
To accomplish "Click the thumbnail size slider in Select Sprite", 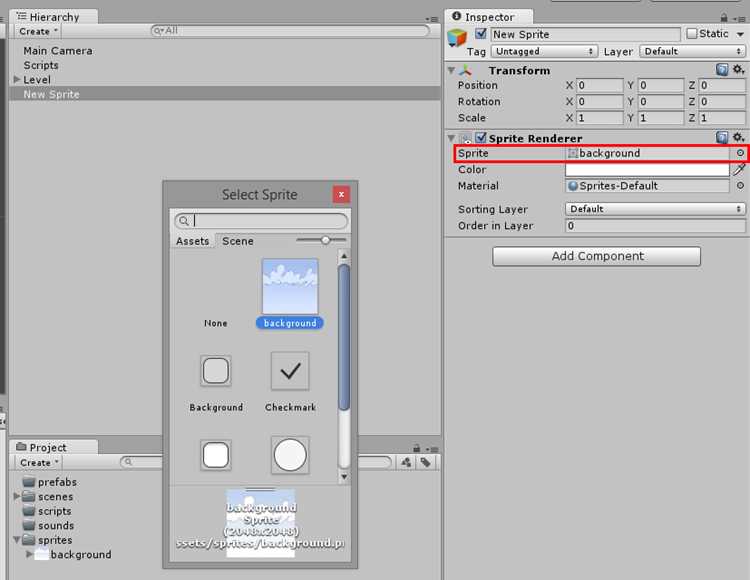I will 325,240.
